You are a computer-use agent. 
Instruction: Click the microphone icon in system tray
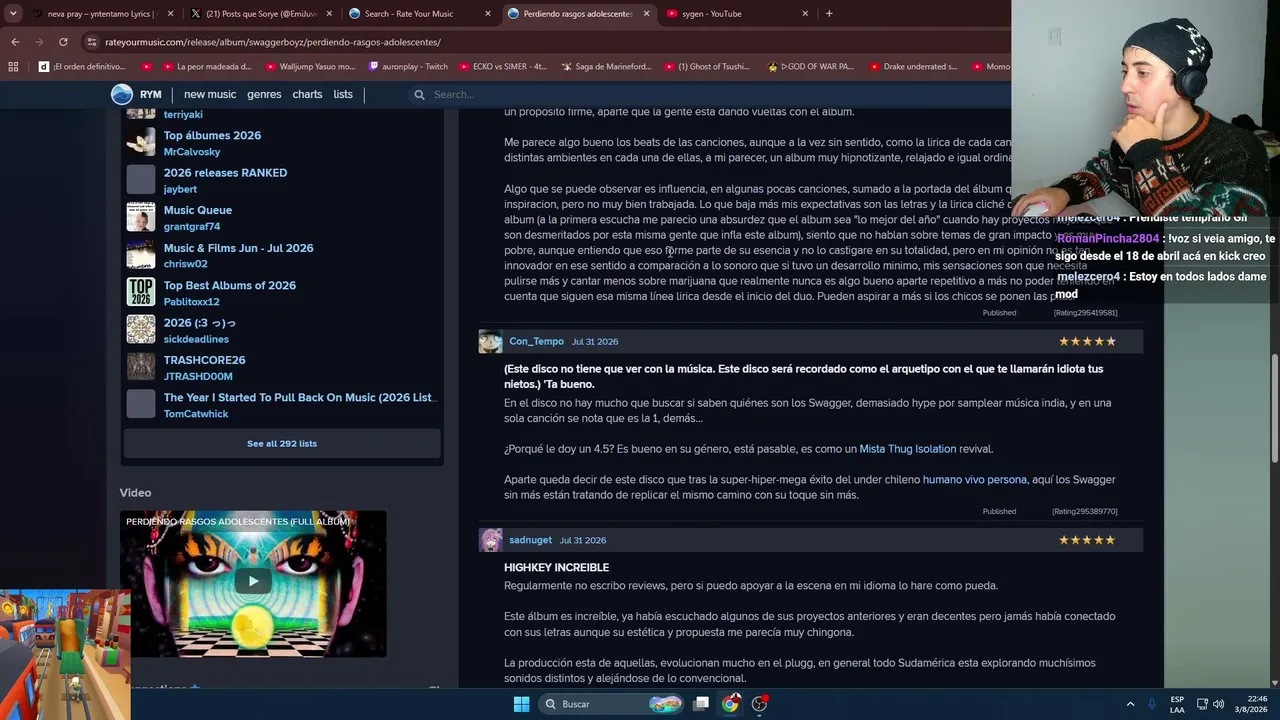coord(1152,704)
